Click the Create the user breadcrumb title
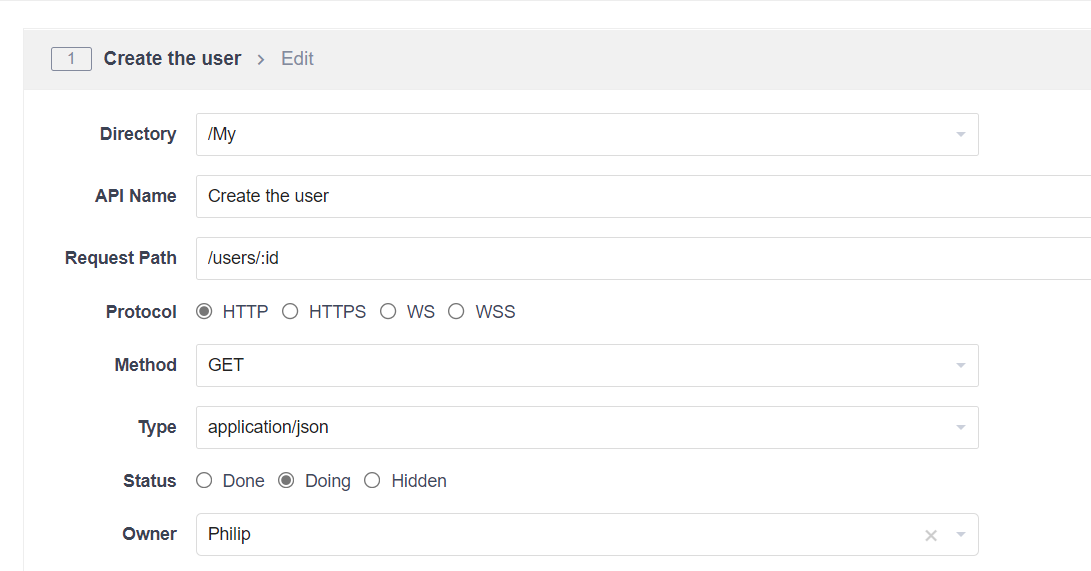 point(172,59)
